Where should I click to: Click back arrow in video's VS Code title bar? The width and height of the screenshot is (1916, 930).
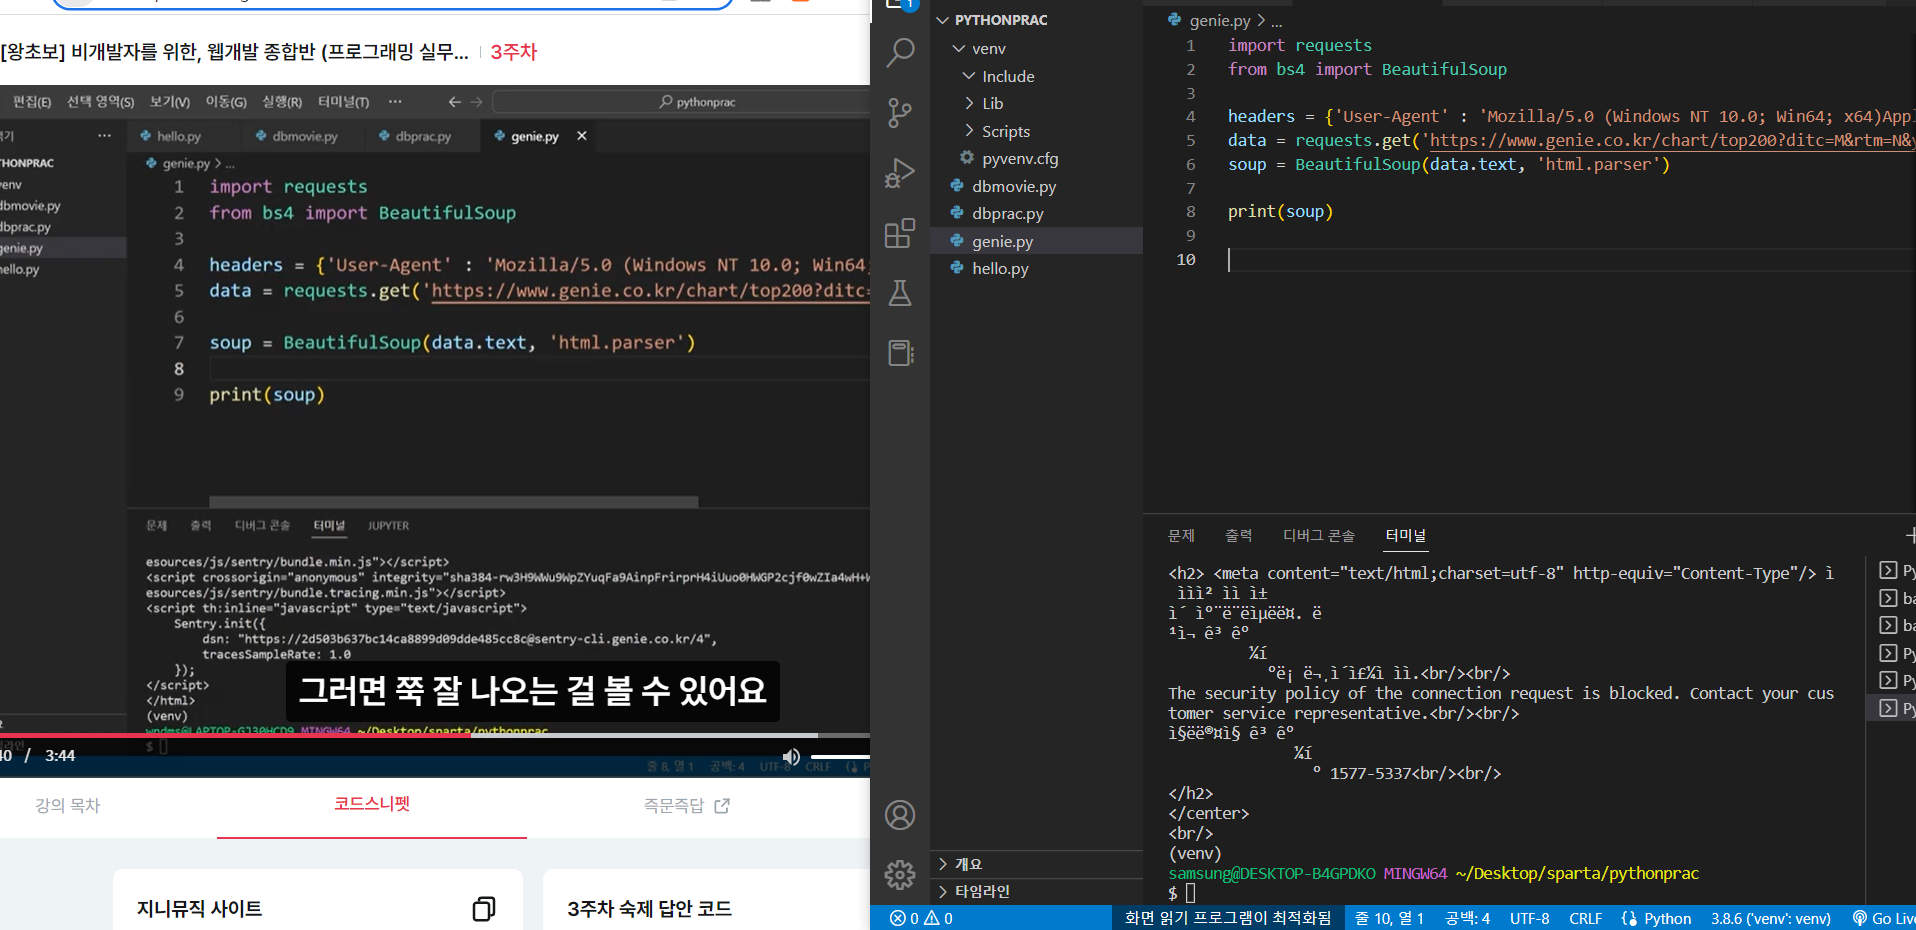(x=455, y=102)
